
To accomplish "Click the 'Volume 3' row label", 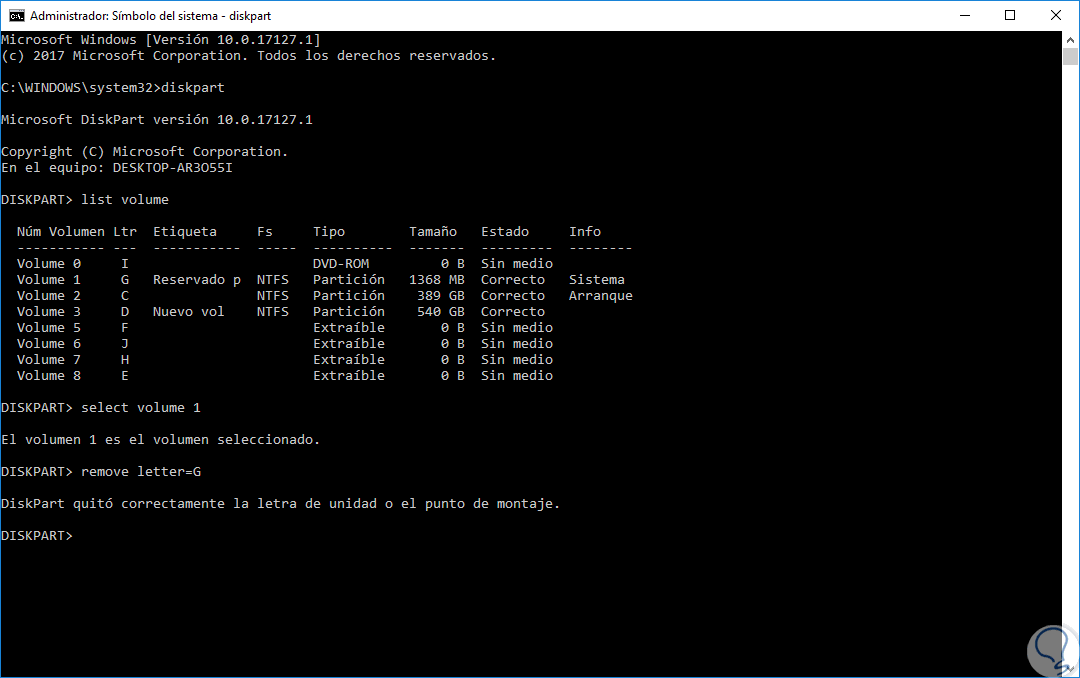I will pos(49,311).
